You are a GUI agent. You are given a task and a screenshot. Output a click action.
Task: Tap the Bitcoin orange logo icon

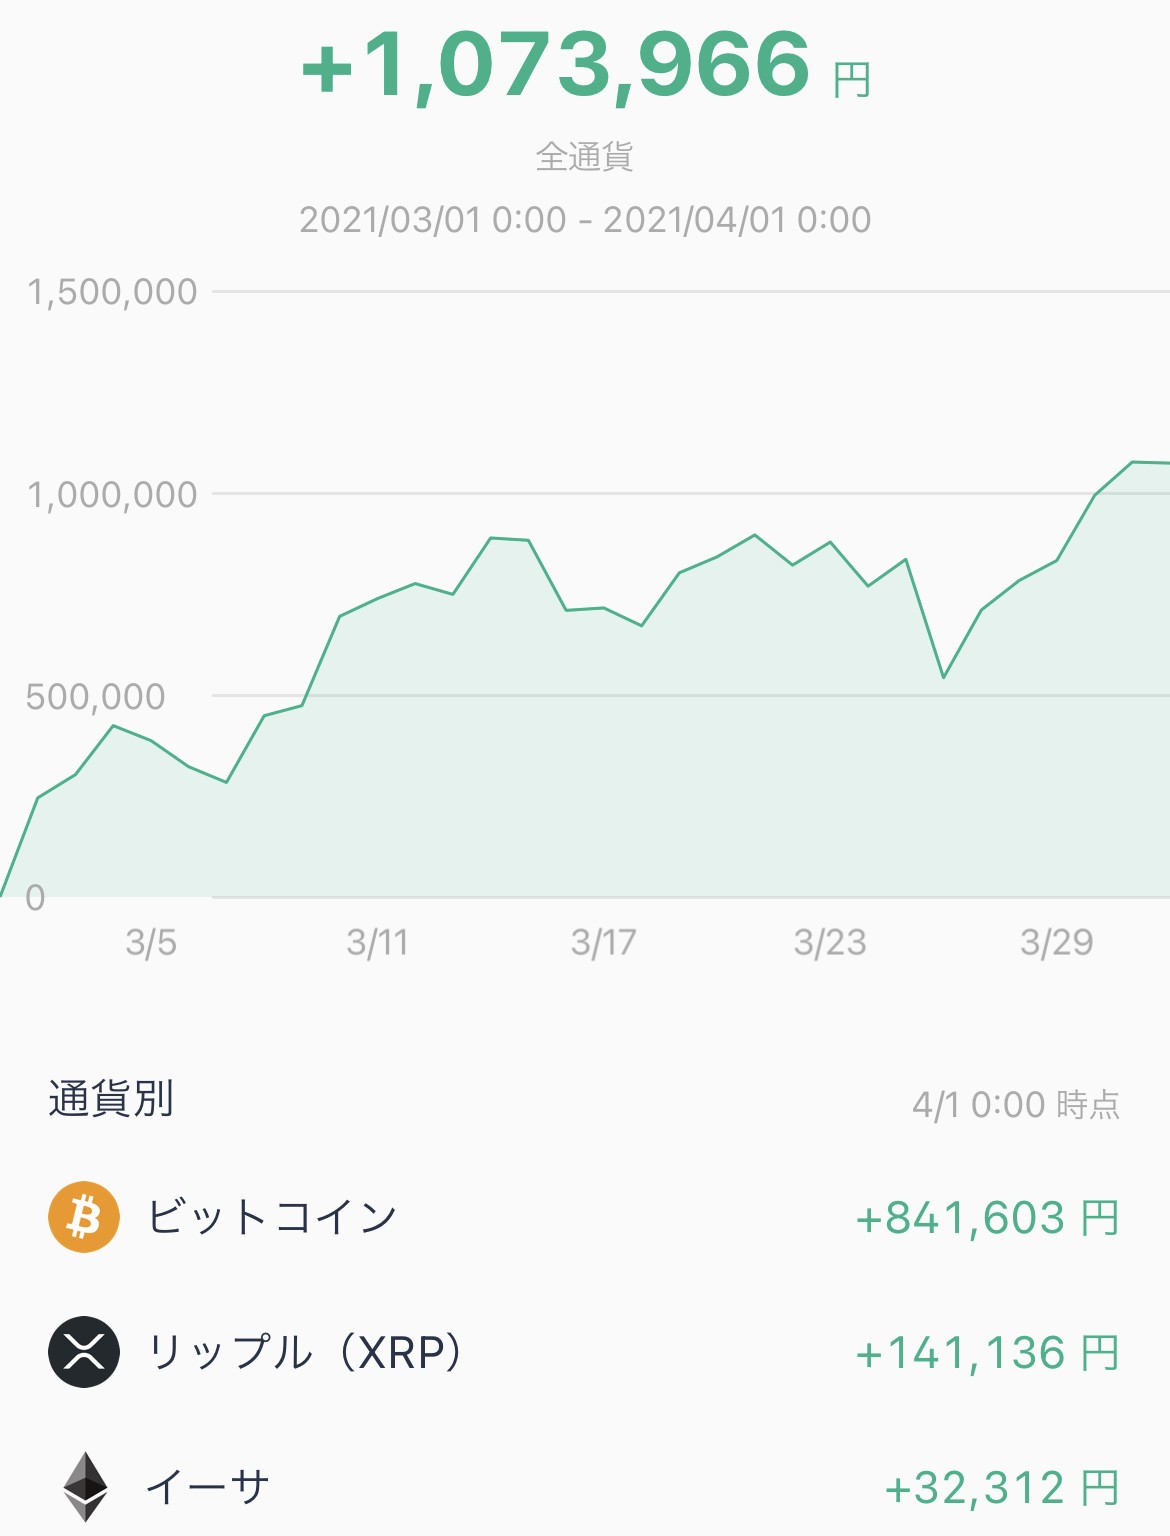pos(84,1217)
